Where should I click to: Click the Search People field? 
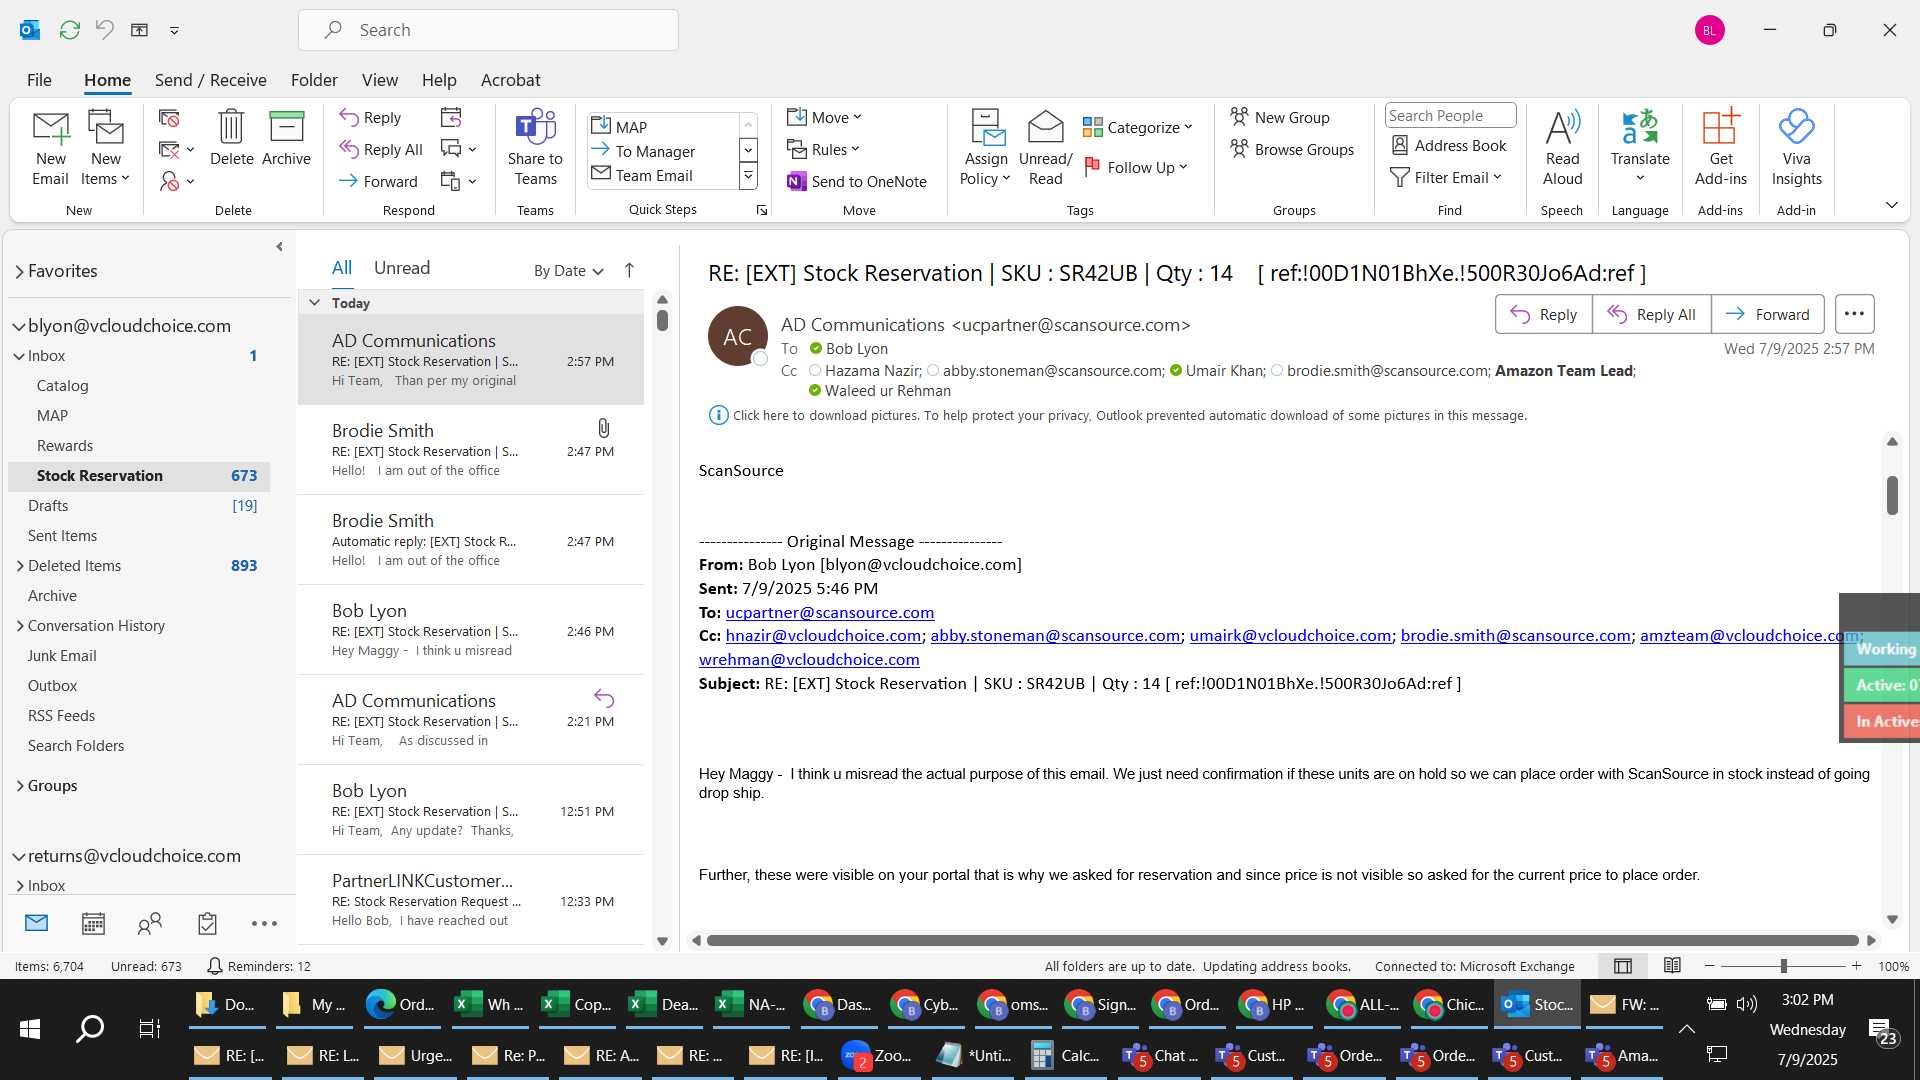click(1450, 116)
